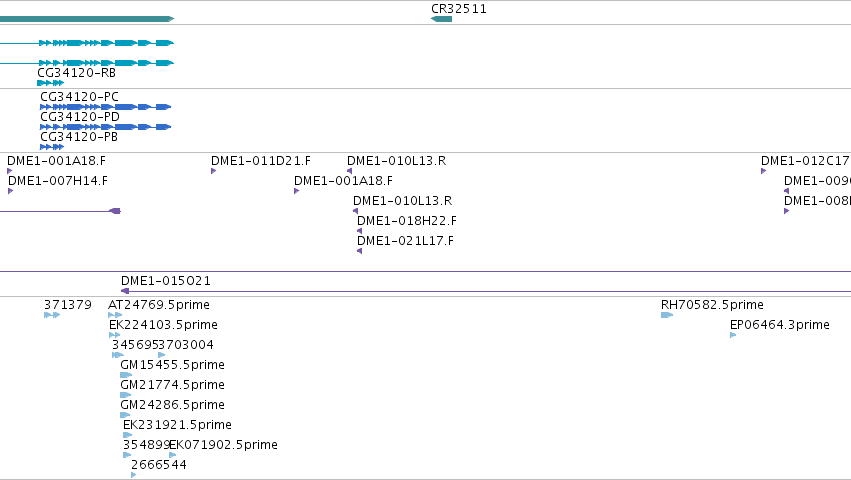This screenshot has width=851, height=480.
Task: Select the CG34120-PD coding glyph
Action: tap(105, 127)
